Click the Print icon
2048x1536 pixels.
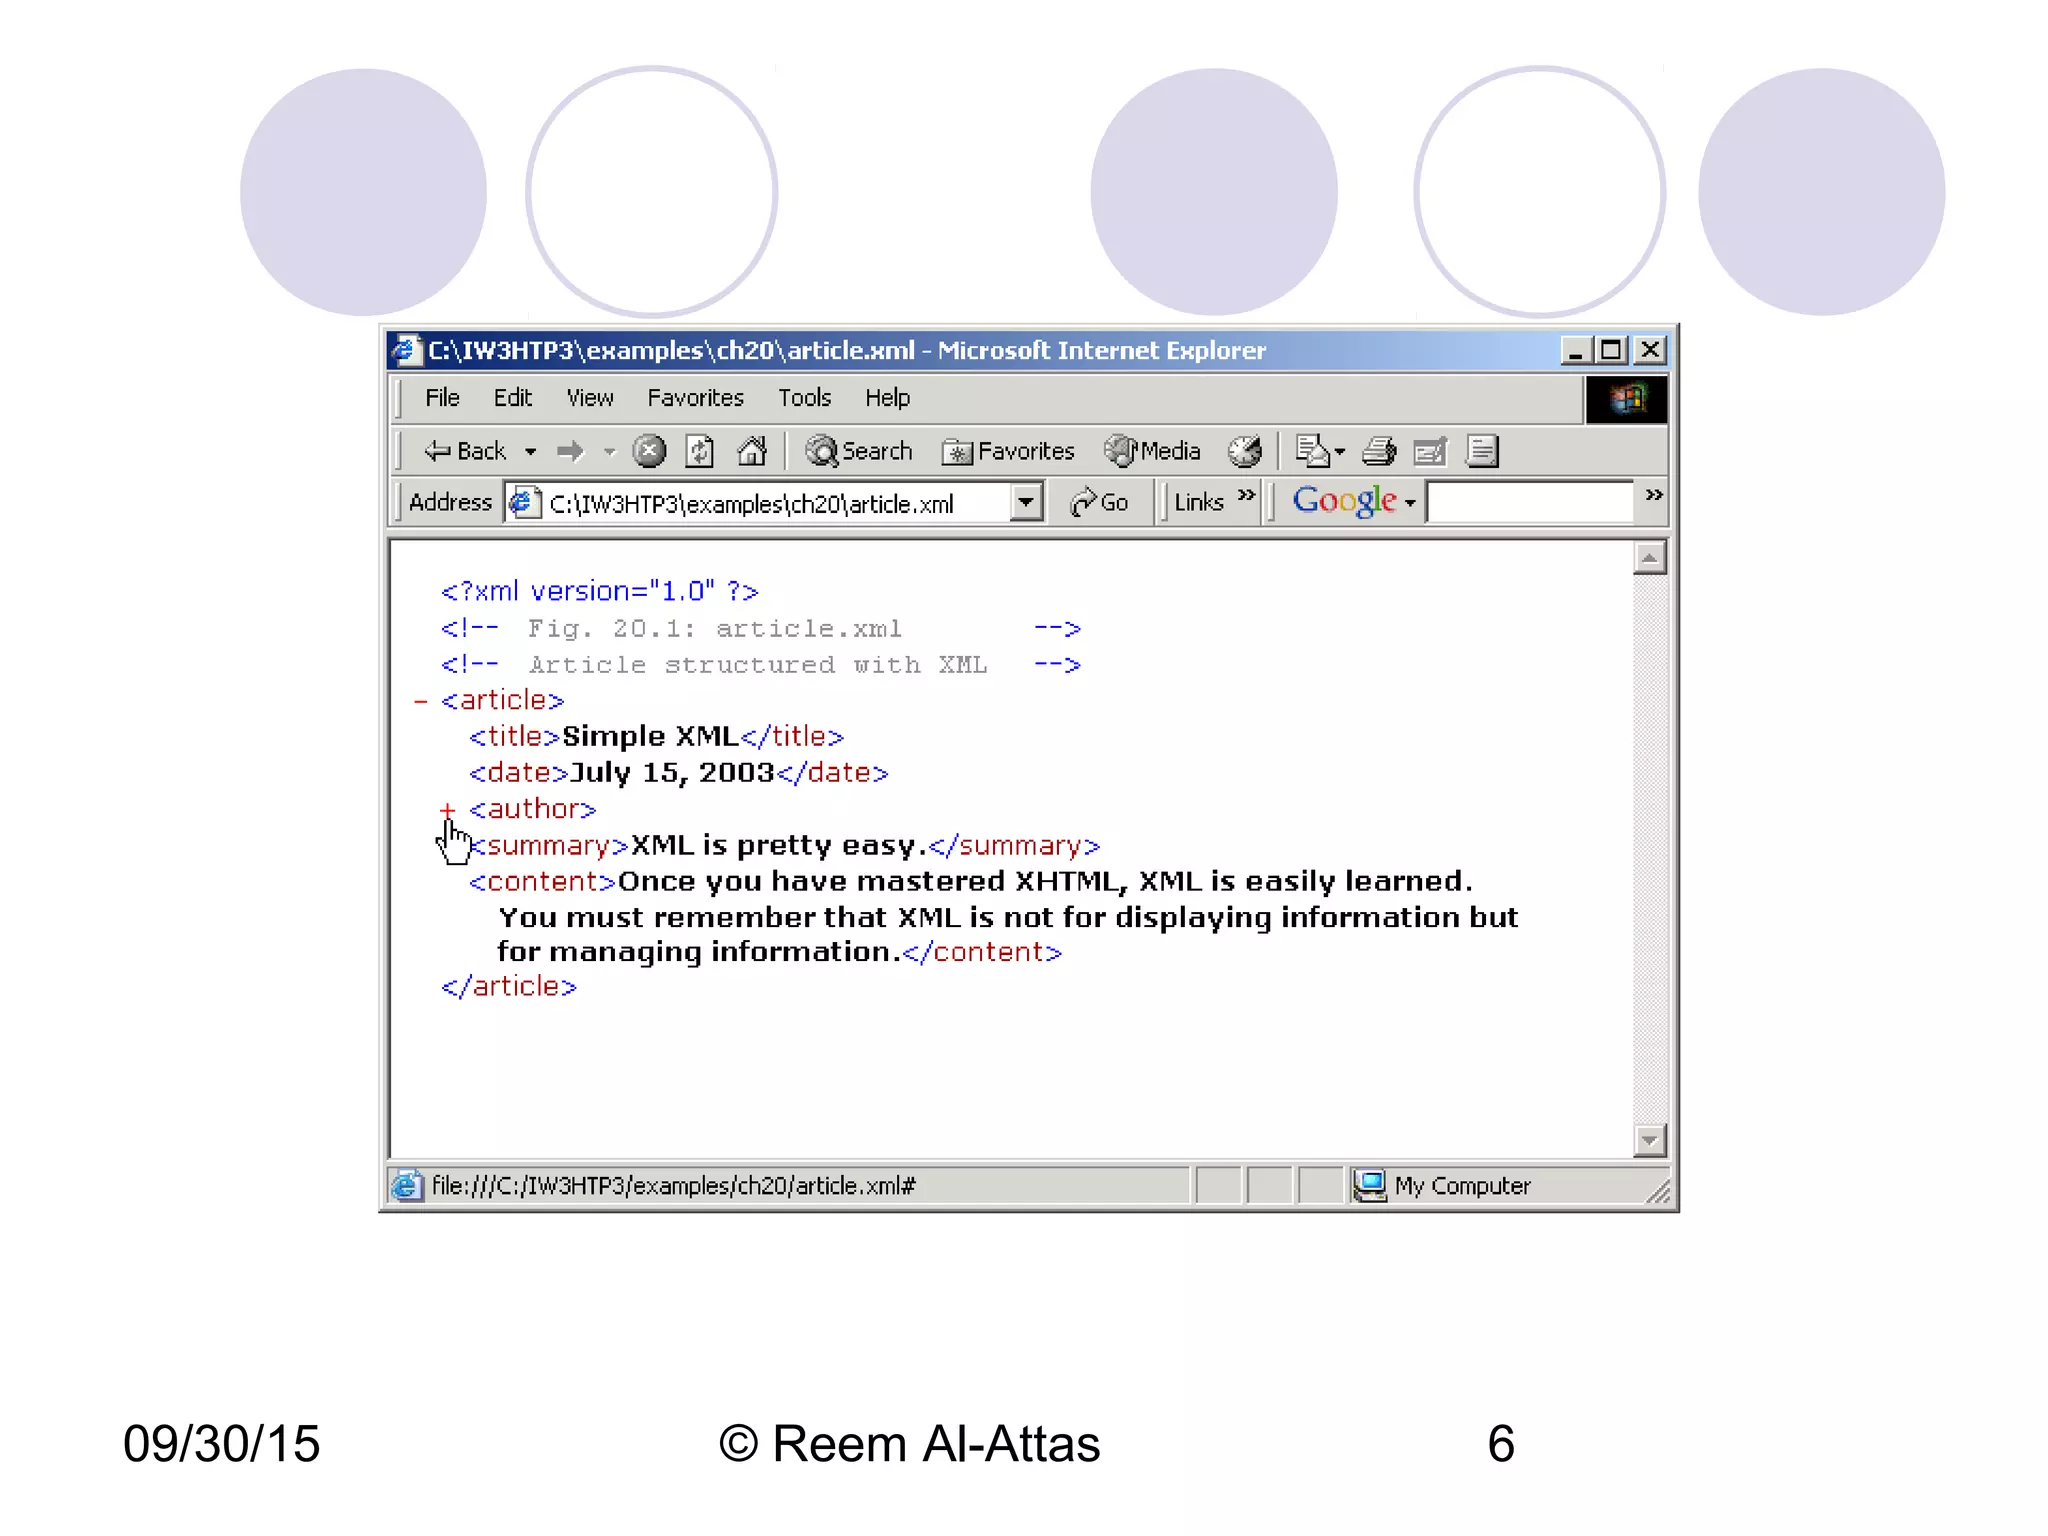1379,452
